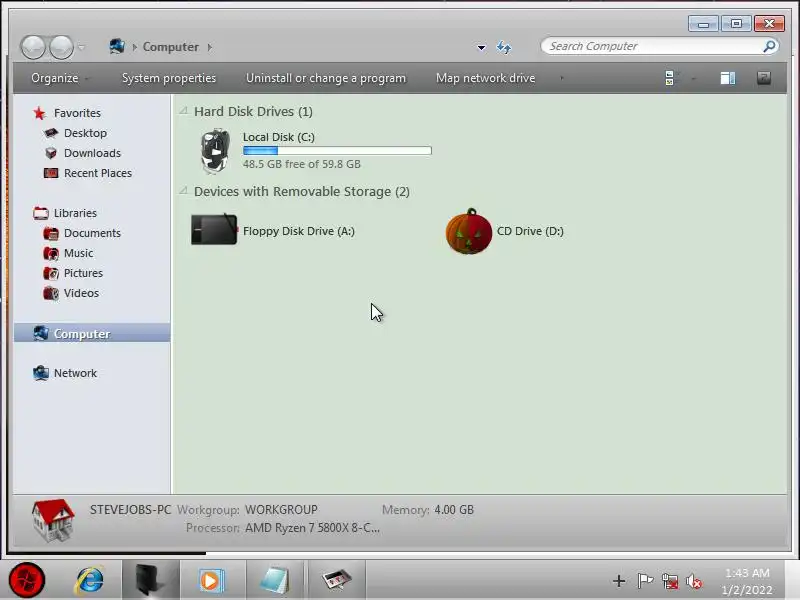The width and height of the screenshot is (800, 600).
Task: Collapse the Hard Disk Drives group
Action: coord(184,111)
